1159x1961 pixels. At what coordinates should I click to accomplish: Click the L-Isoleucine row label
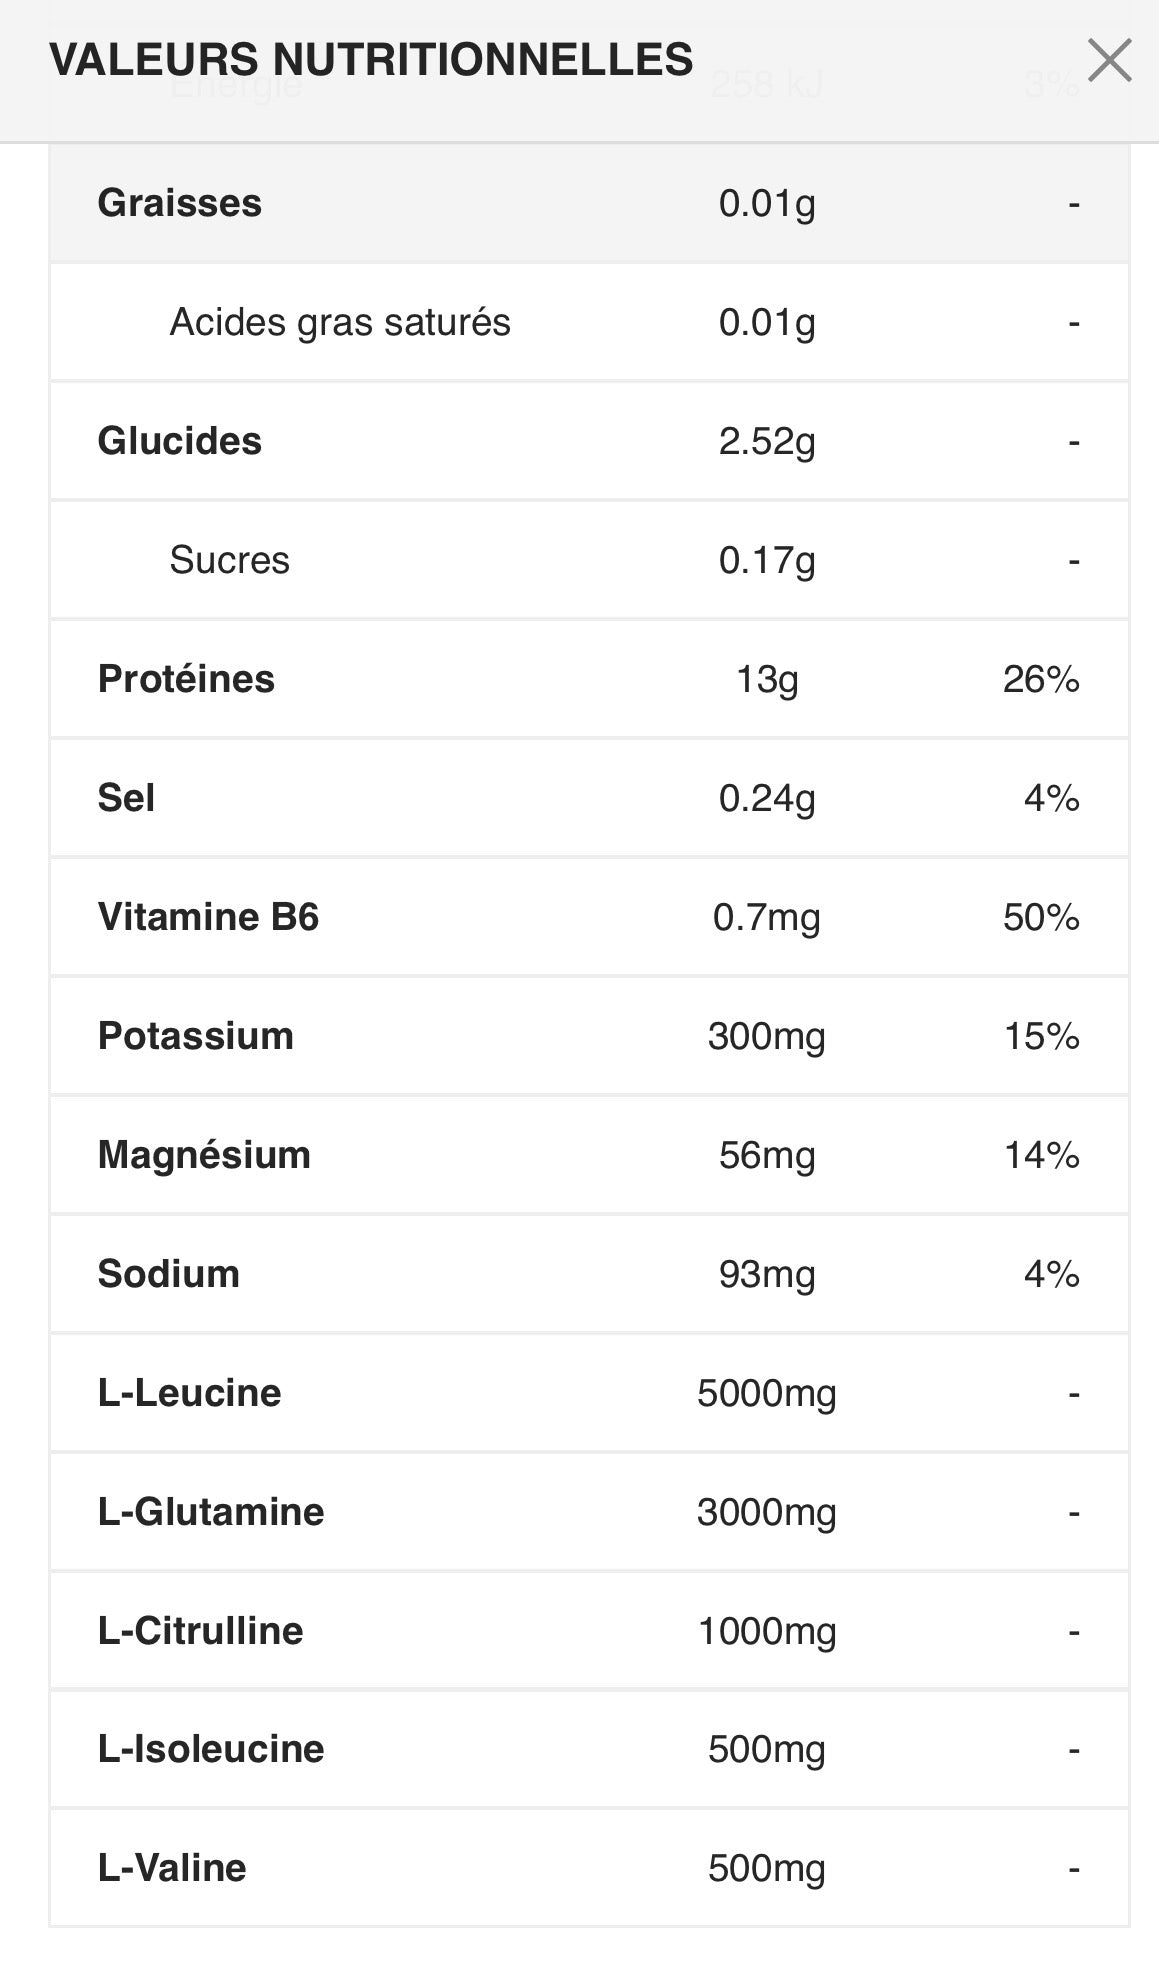pyautogui.click(x=211, y=1749)
